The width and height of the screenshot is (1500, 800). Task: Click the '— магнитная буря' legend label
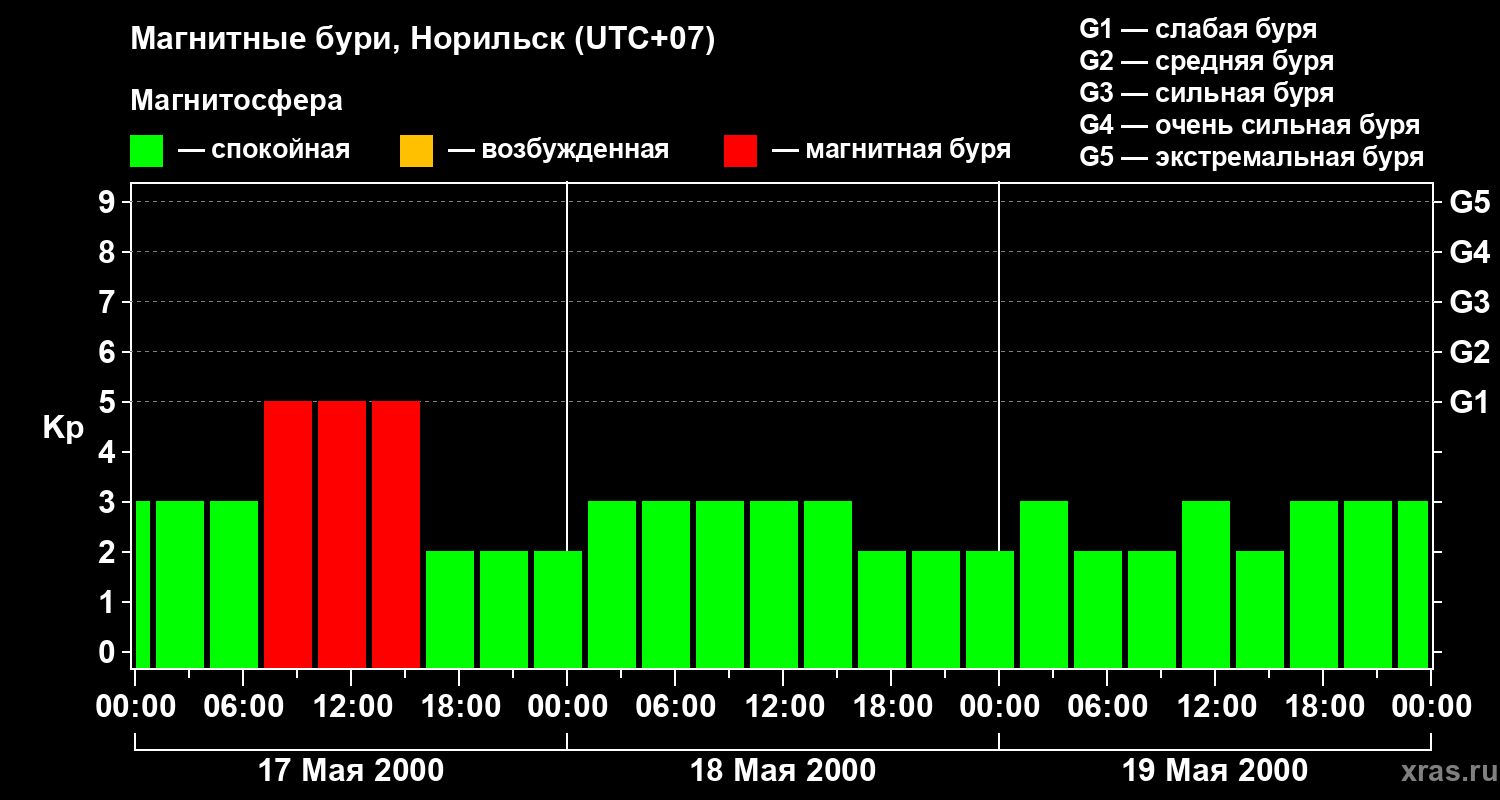point(891,150)
